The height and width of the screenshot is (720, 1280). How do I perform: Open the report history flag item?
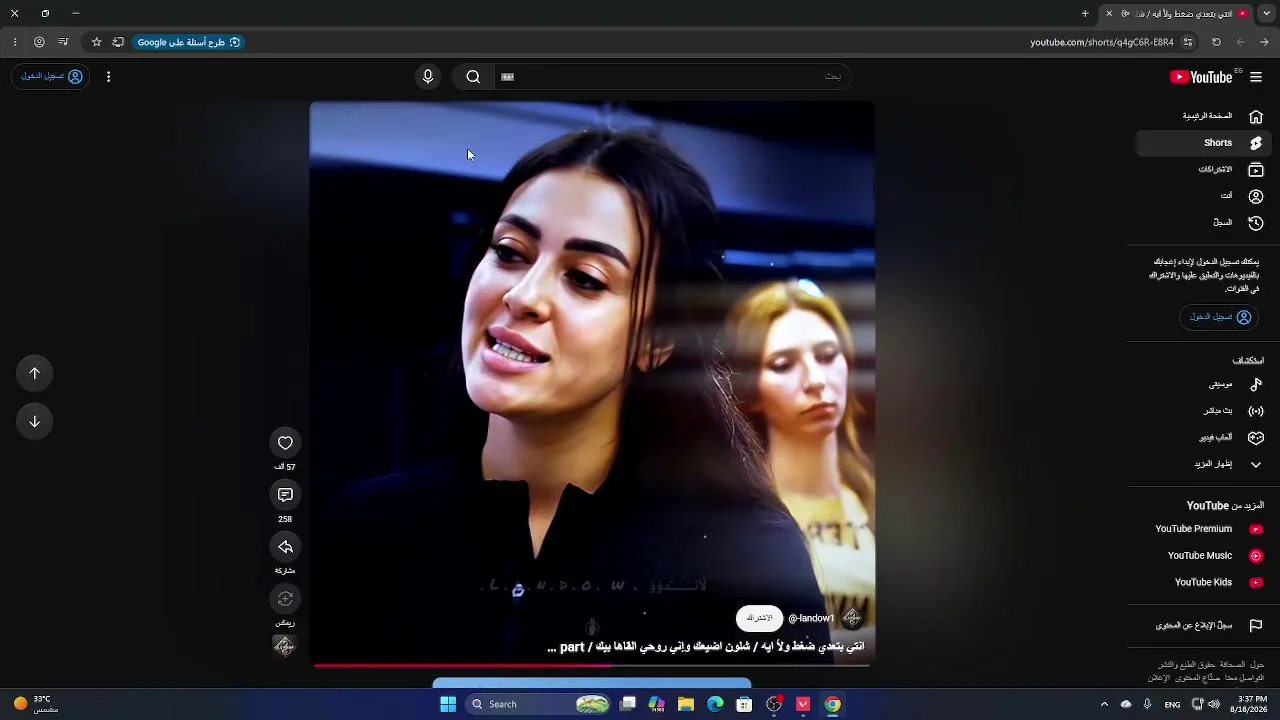click(1204, 625)
